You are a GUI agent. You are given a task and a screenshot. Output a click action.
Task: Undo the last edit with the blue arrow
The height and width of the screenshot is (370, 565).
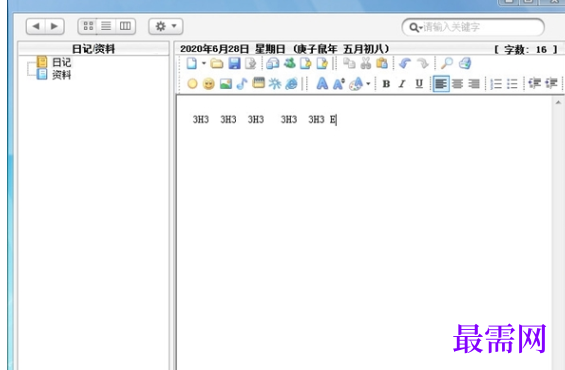click(x=405, y=63)
